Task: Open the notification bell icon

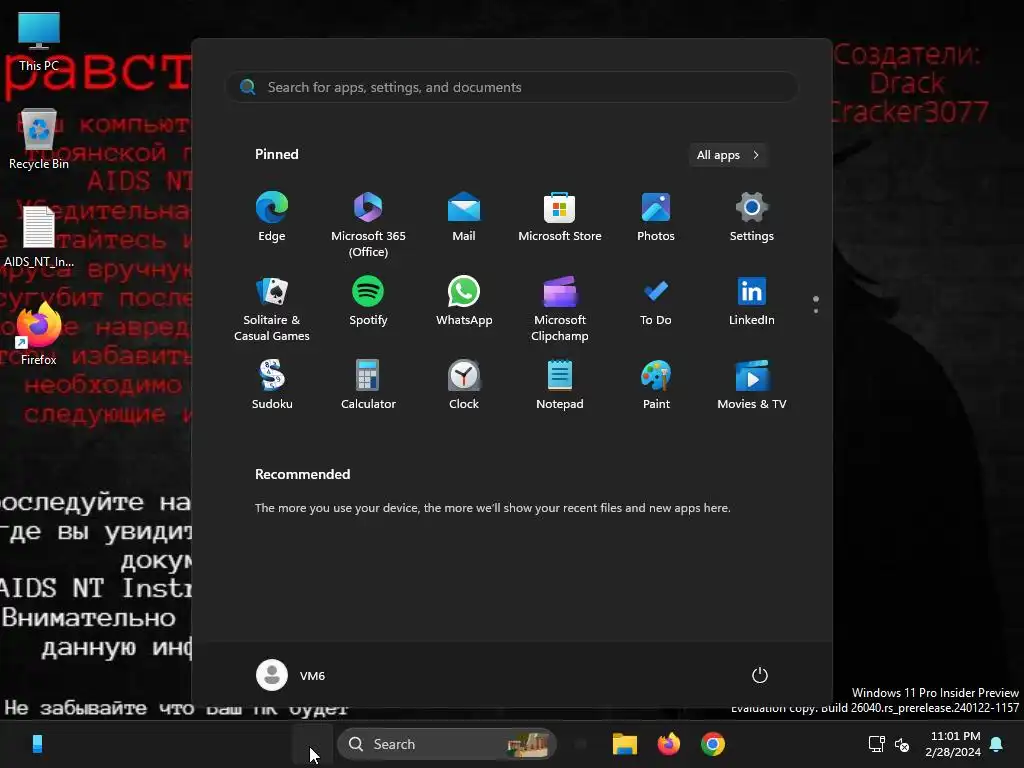Action: click(x=997, y=744)
